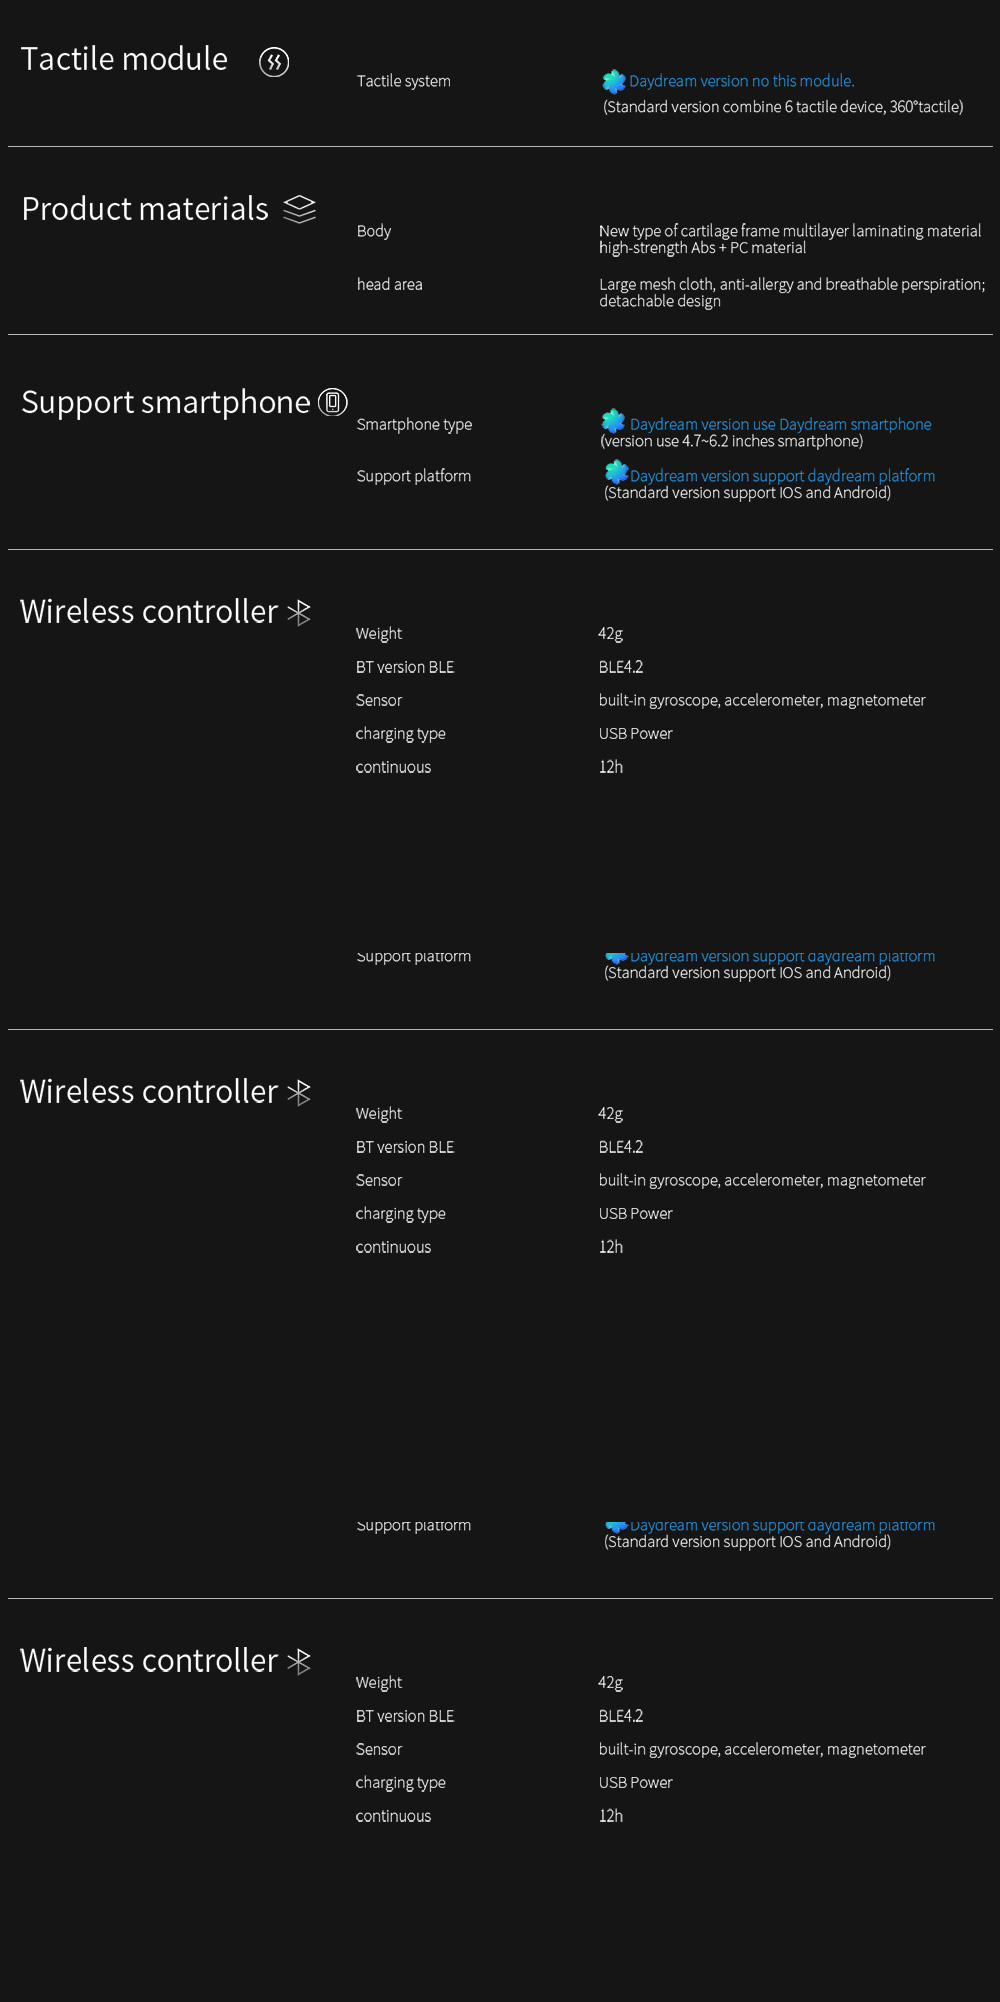The width and height of the screenshot is (1000, 2002).
Task: Click Bluetooth icon beside first Wireless controller heading
Action: coord(299,612)
